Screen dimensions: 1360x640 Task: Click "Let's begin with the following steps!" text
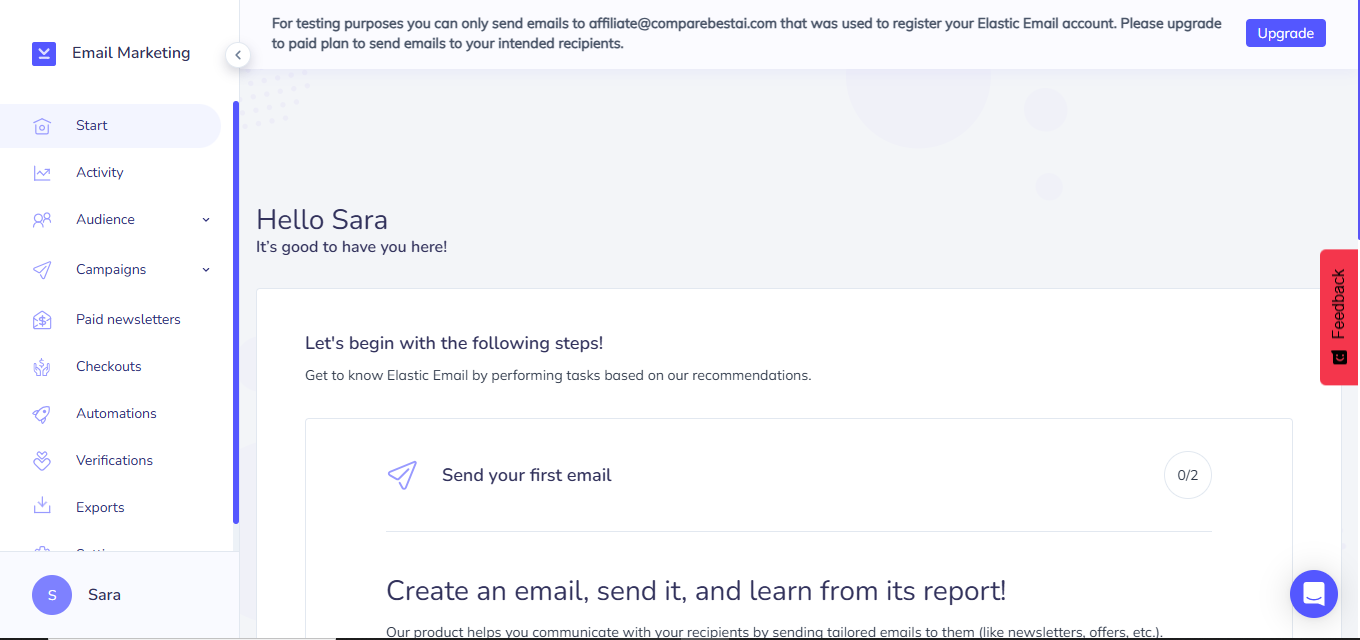click(454, 343)
